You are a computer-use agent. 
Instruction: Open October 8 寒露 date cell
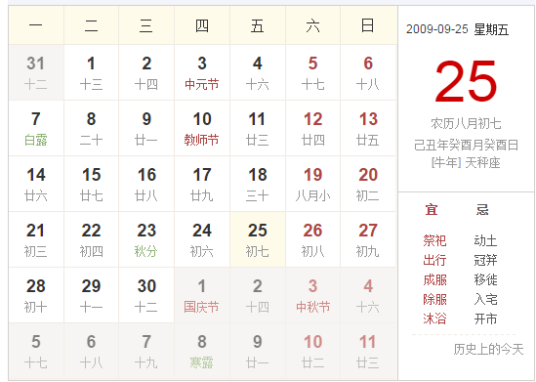pos(202,351)
